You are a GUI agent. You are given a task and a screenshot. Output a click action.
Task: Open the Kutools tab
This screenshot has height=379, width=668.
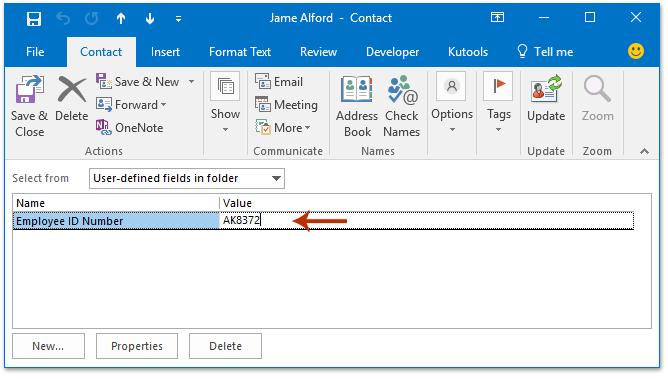[x=468, y=52]
